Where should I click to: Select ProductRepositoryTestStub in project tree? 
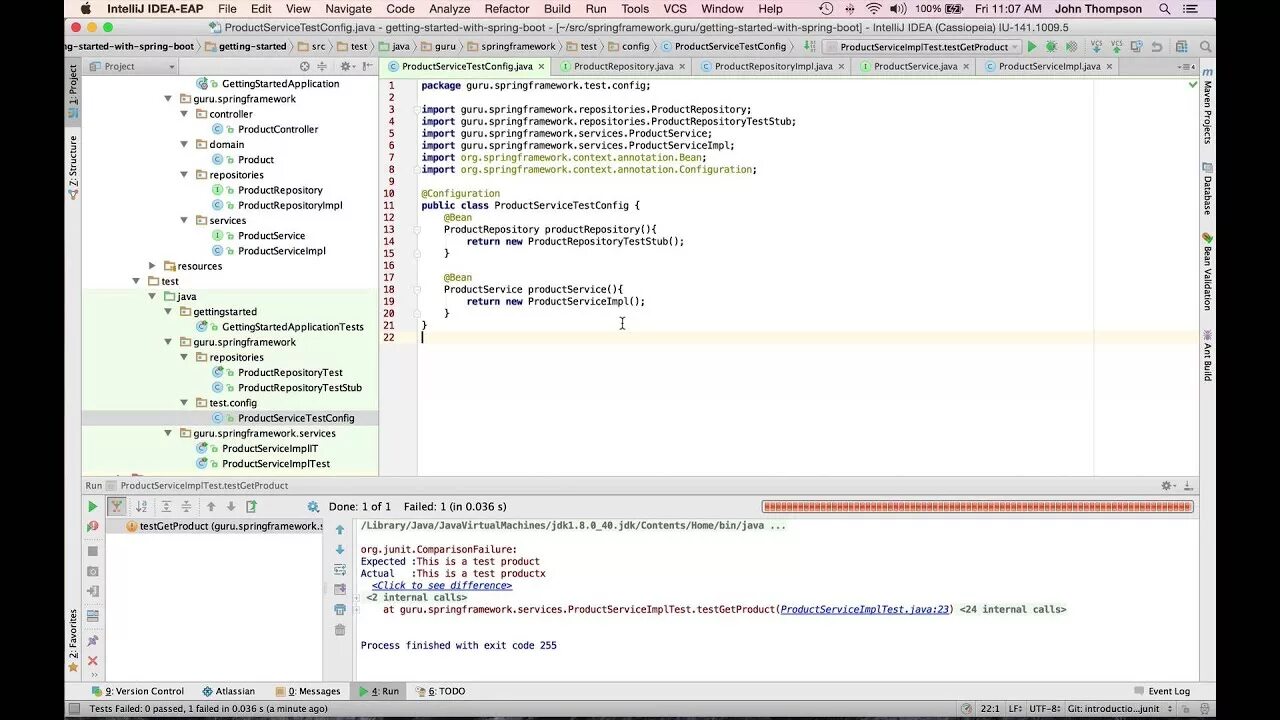(300, 388)
